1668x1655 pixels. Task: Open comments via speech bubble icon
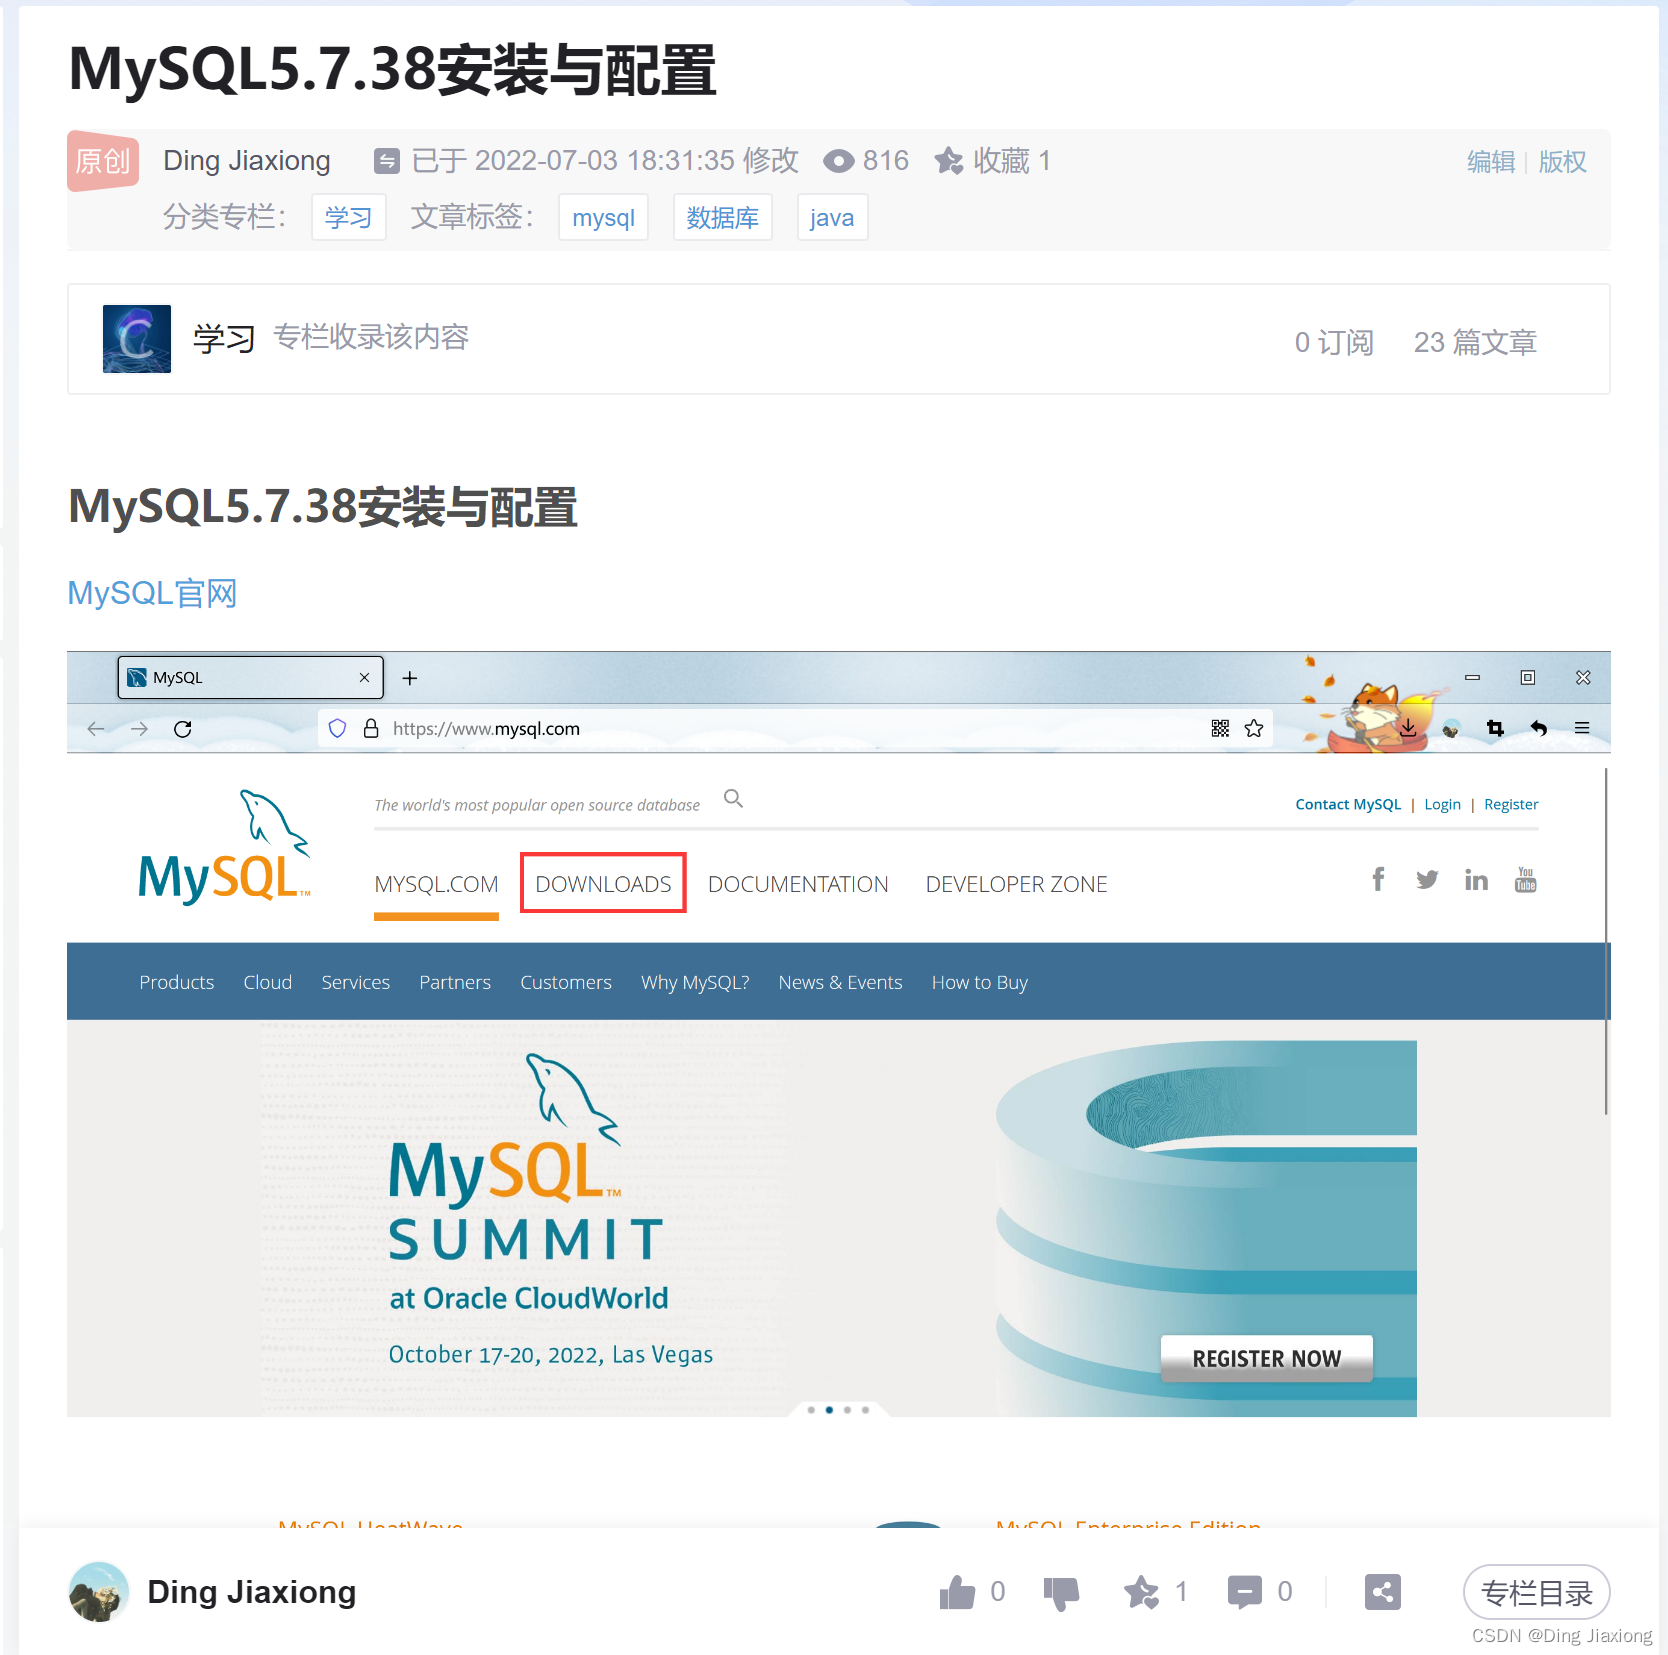1245,1592
